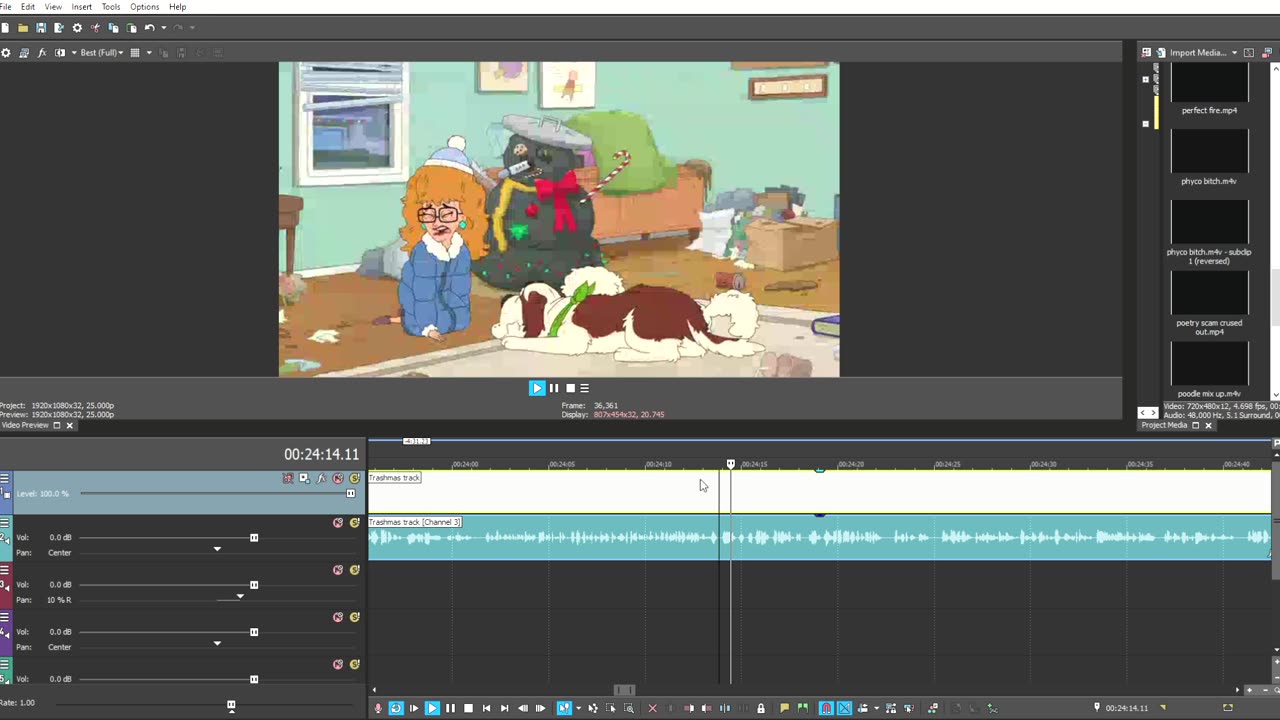1280x720 pixels.
Task: Select the Zoom Edit tool
Action: pyautogui.click(x=629, y=708)
